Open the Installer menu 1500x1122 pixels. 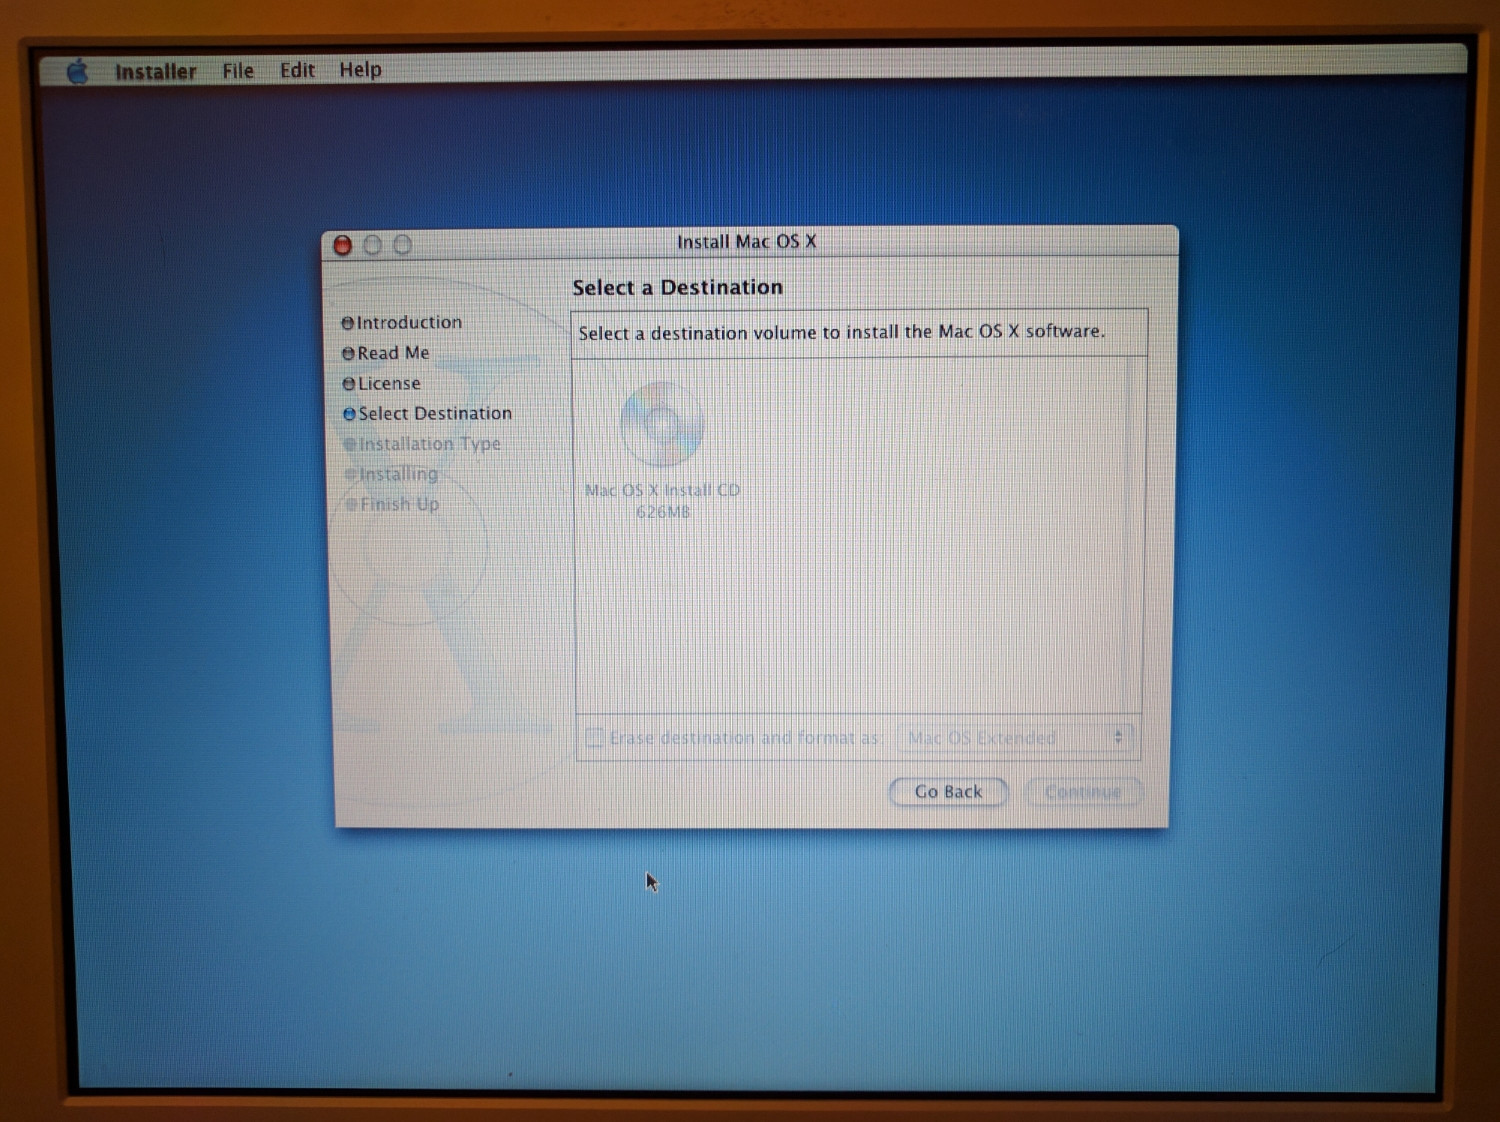click(155, 72)
